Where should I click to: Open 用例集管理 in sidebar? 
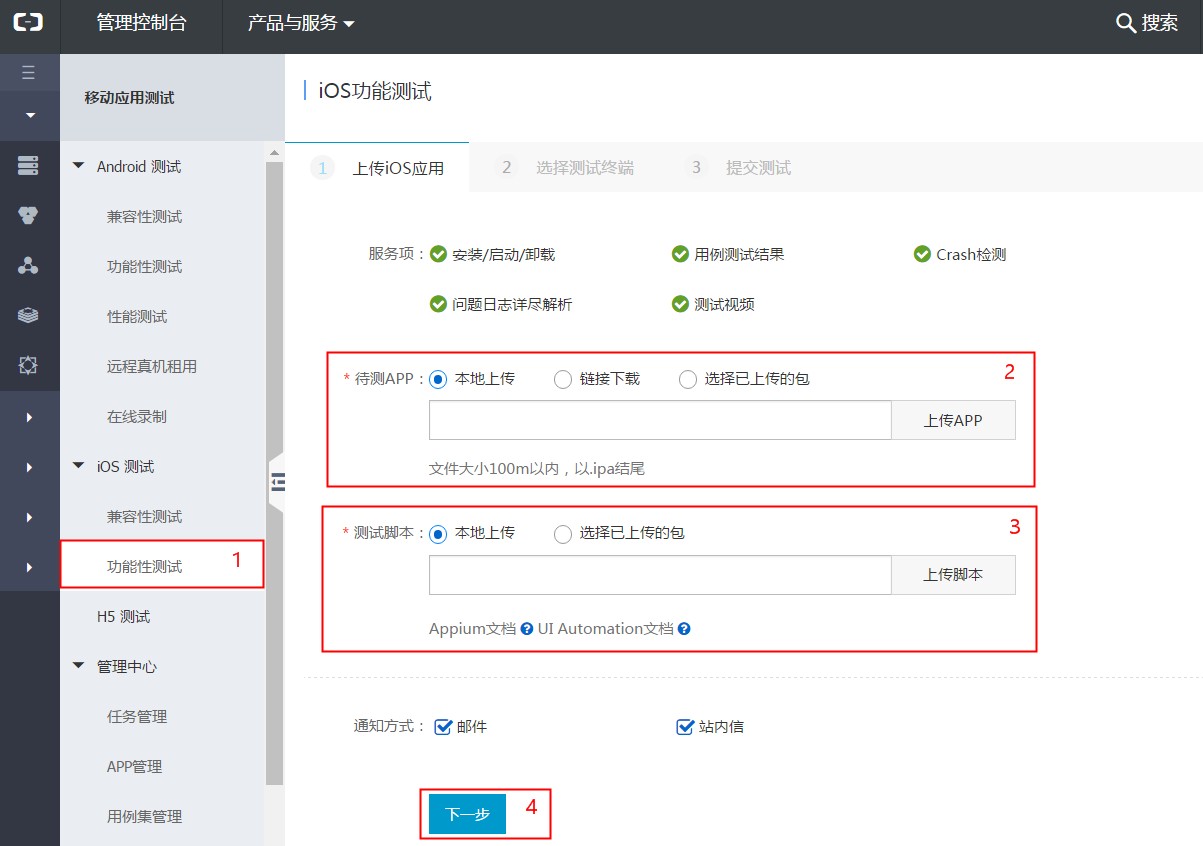(144, 817)
